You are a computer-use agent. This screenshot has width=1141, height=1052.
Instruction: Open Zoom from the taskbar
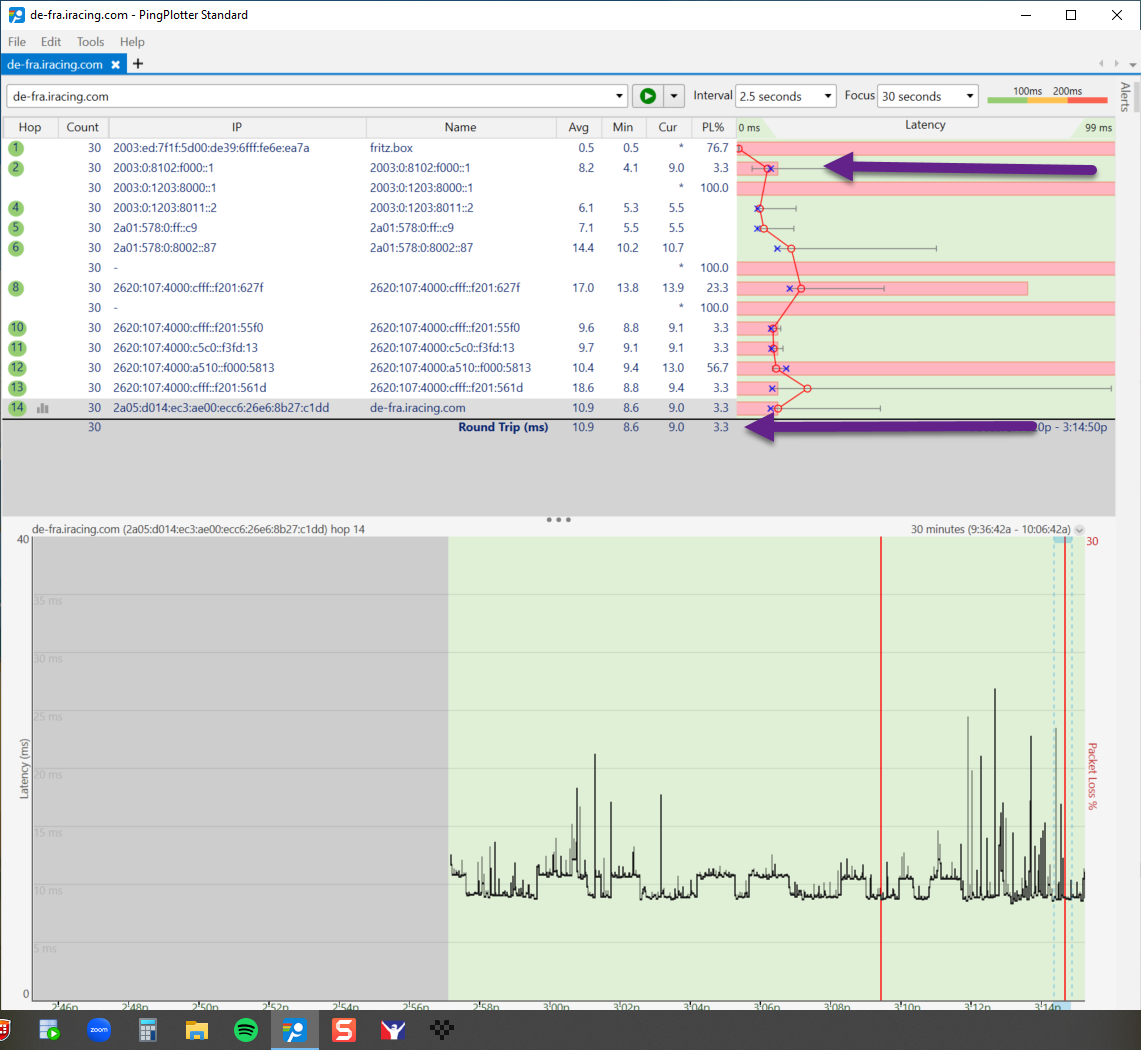pyautogui.click(x=99, y=1030)
